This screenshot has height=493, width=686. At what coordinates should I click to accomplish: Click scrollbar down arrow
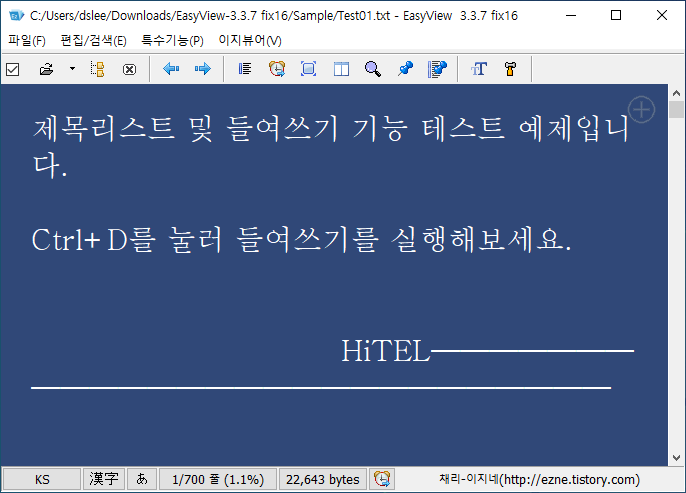click(x=676, y=458)
